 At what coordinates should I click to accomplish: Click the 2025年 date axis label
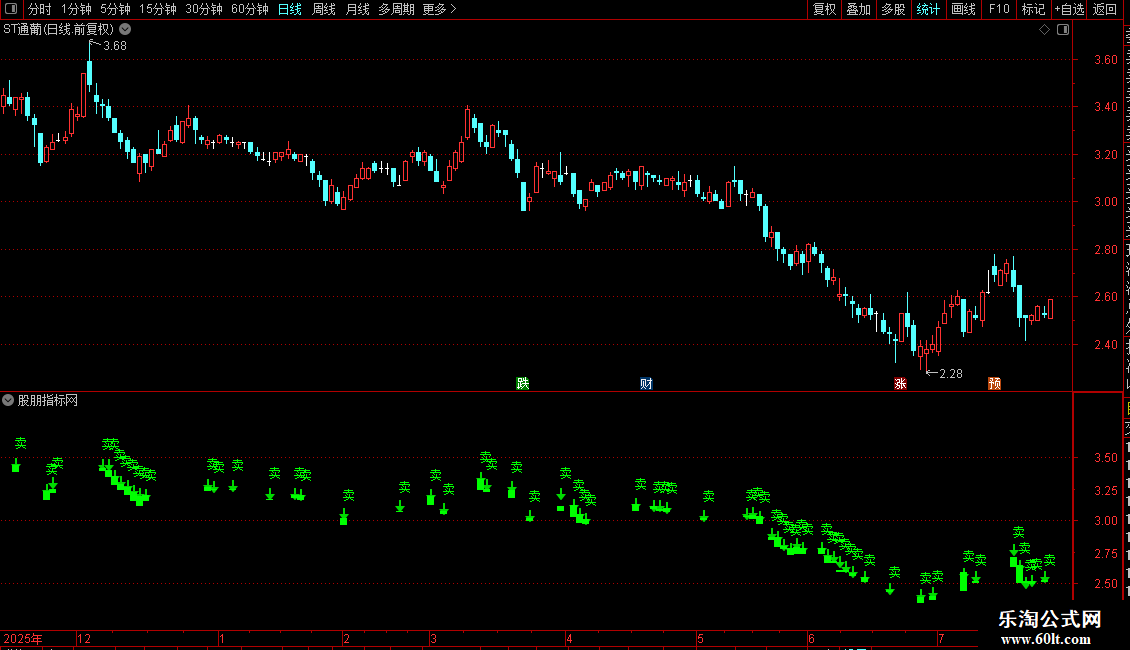coord(23,638)
